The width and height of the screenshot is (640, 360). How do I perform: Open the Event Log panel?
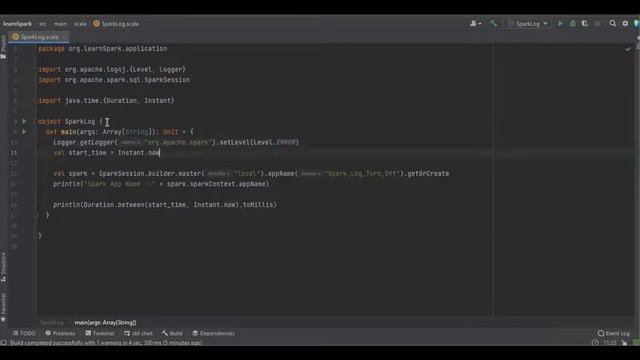click(614, 333)
